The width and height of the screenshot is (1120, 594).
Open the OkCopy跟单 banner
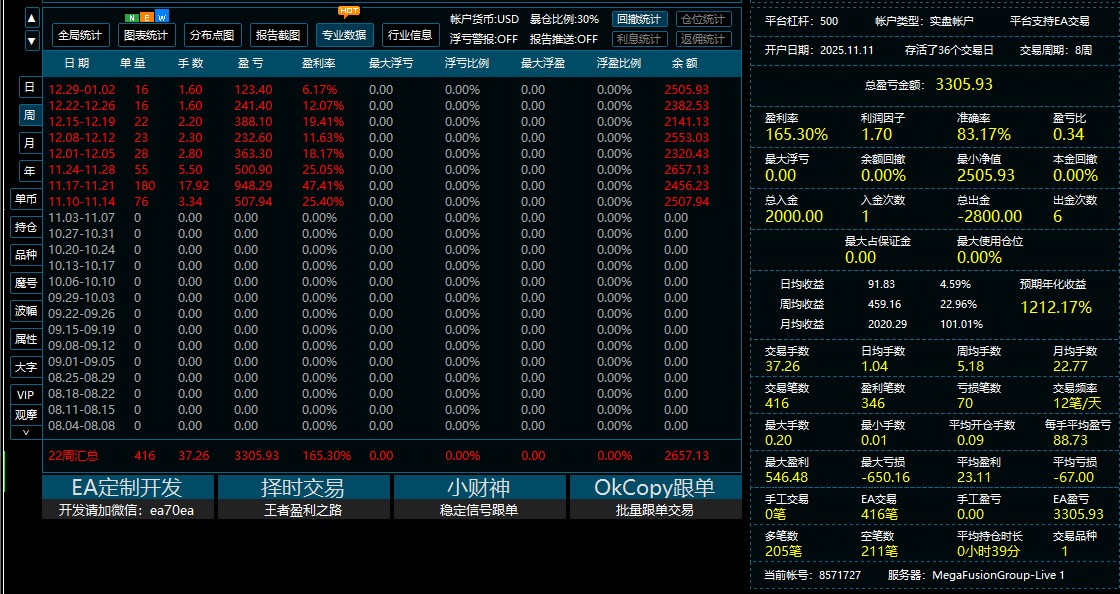pyautogui.click(x=655, y=497)
